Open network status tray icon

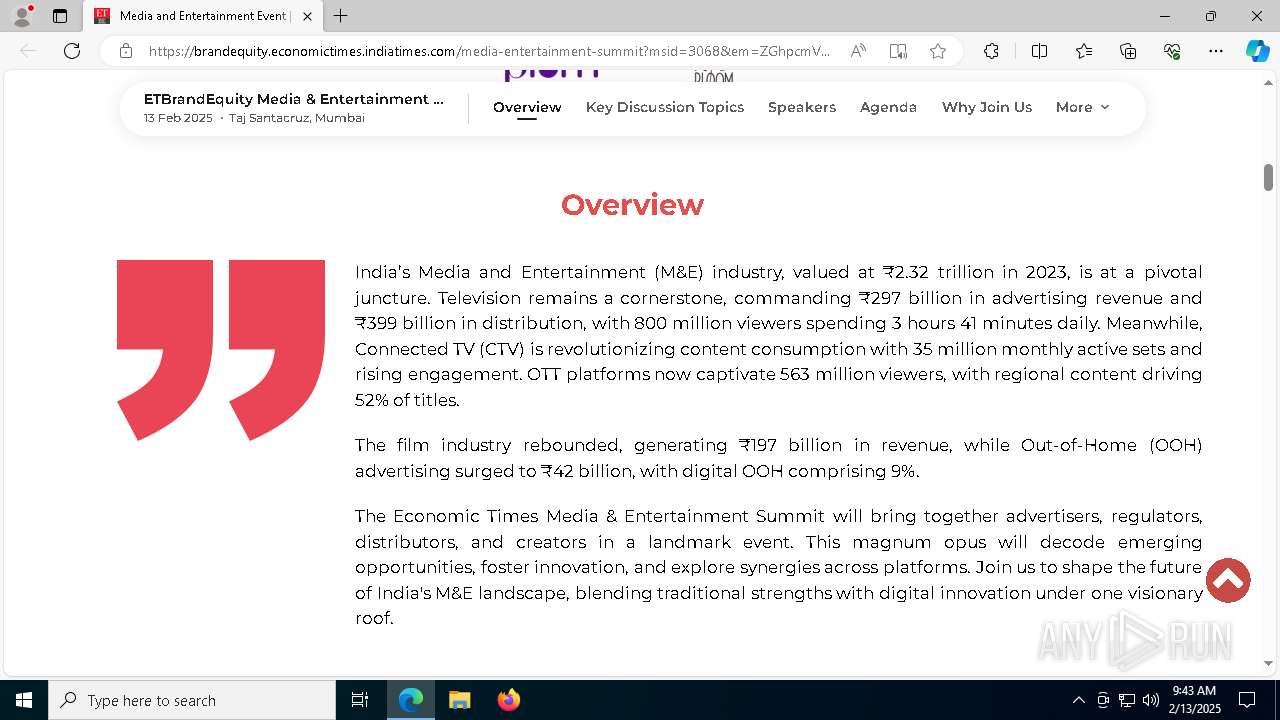click(1127, 700)
